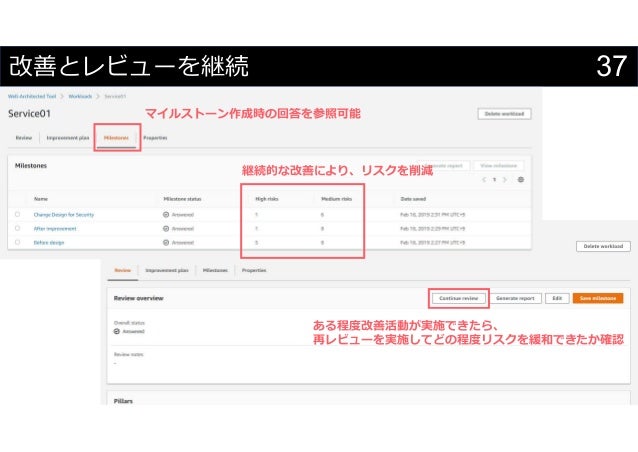This screenshot has height=452, width=638.
Task: Click the Edit button in Review overview
Action: [557, 298]
